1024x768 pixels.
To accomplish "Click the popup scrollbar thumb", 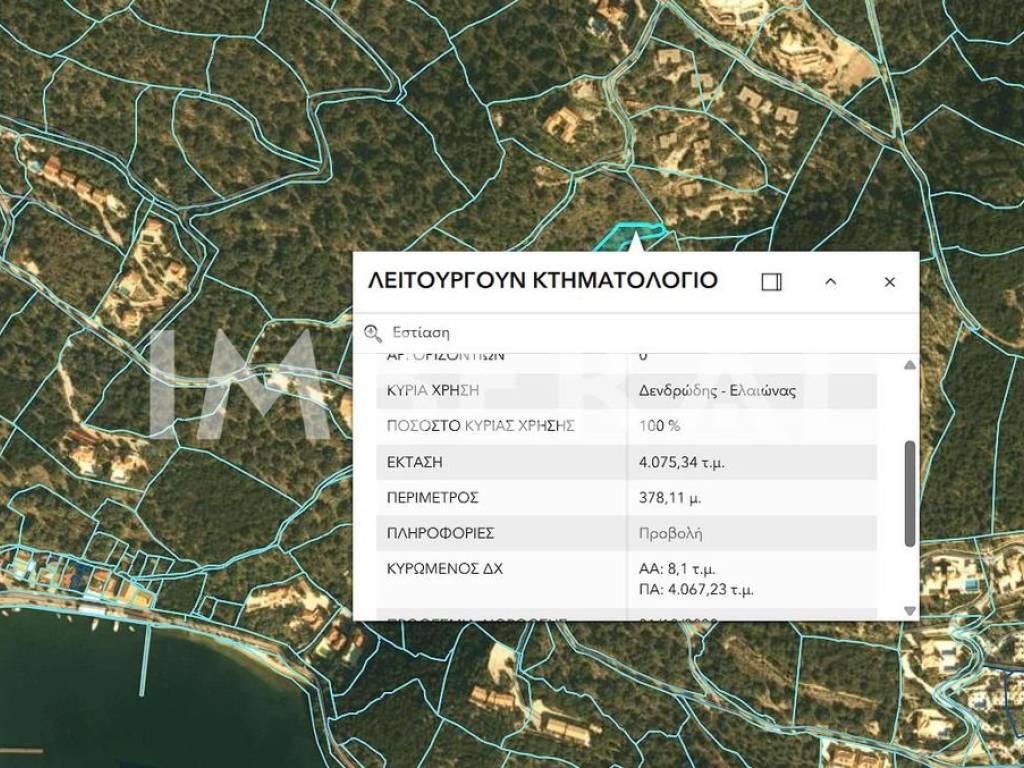I will pos(909,493).
